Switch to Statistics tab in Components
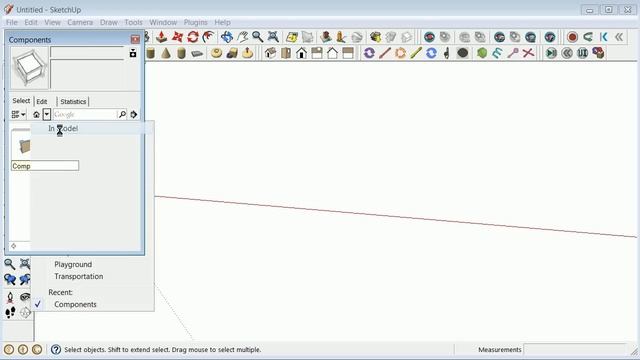This screenshot has width=640, height=360. [x=73, y=102]
